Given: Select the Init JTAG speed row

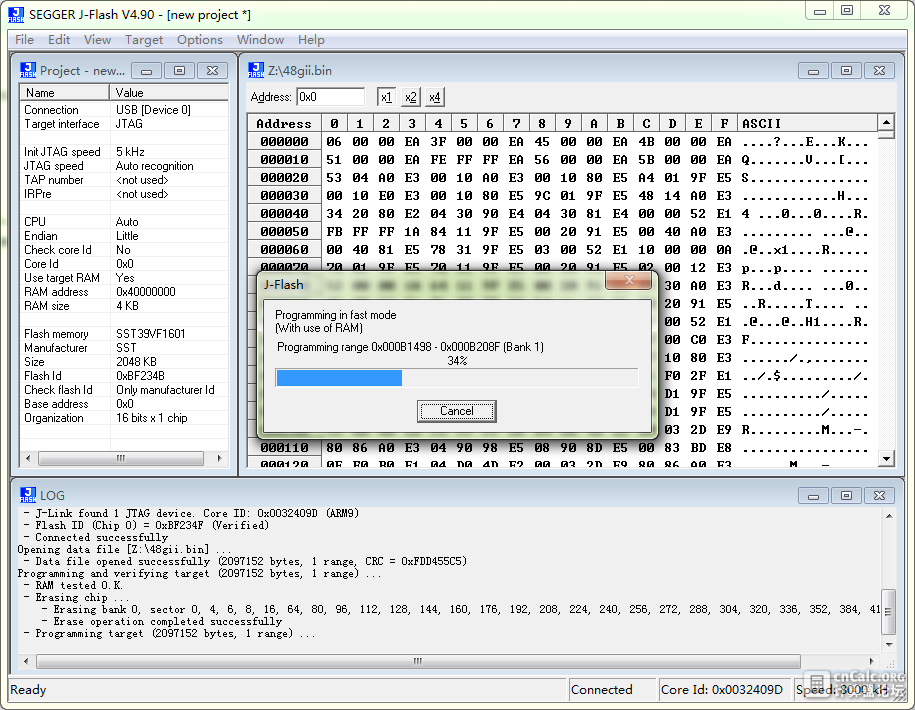Looking at the screenshot, I should point(124,152).
